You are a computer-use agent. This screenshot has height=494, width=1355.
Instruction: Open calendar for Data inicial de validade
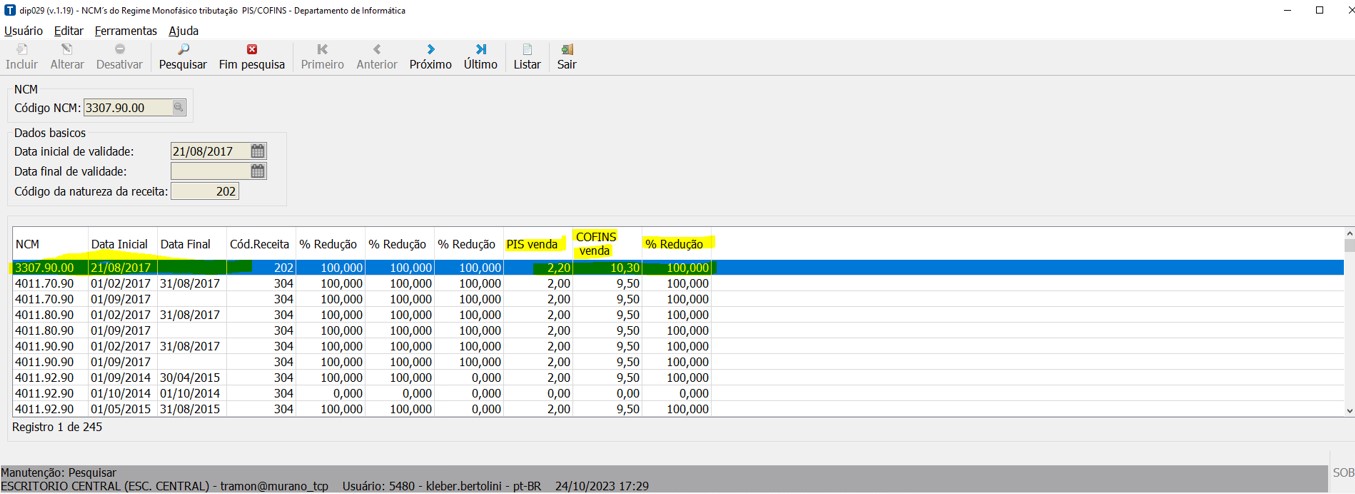coord(258,151)
